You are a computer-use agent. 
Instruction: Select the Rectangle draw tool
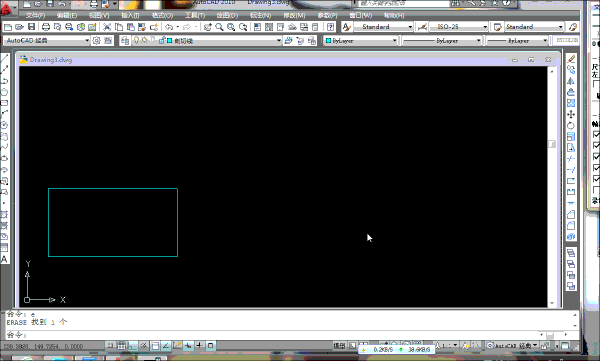pyautogui.click(x=4, y=103)
